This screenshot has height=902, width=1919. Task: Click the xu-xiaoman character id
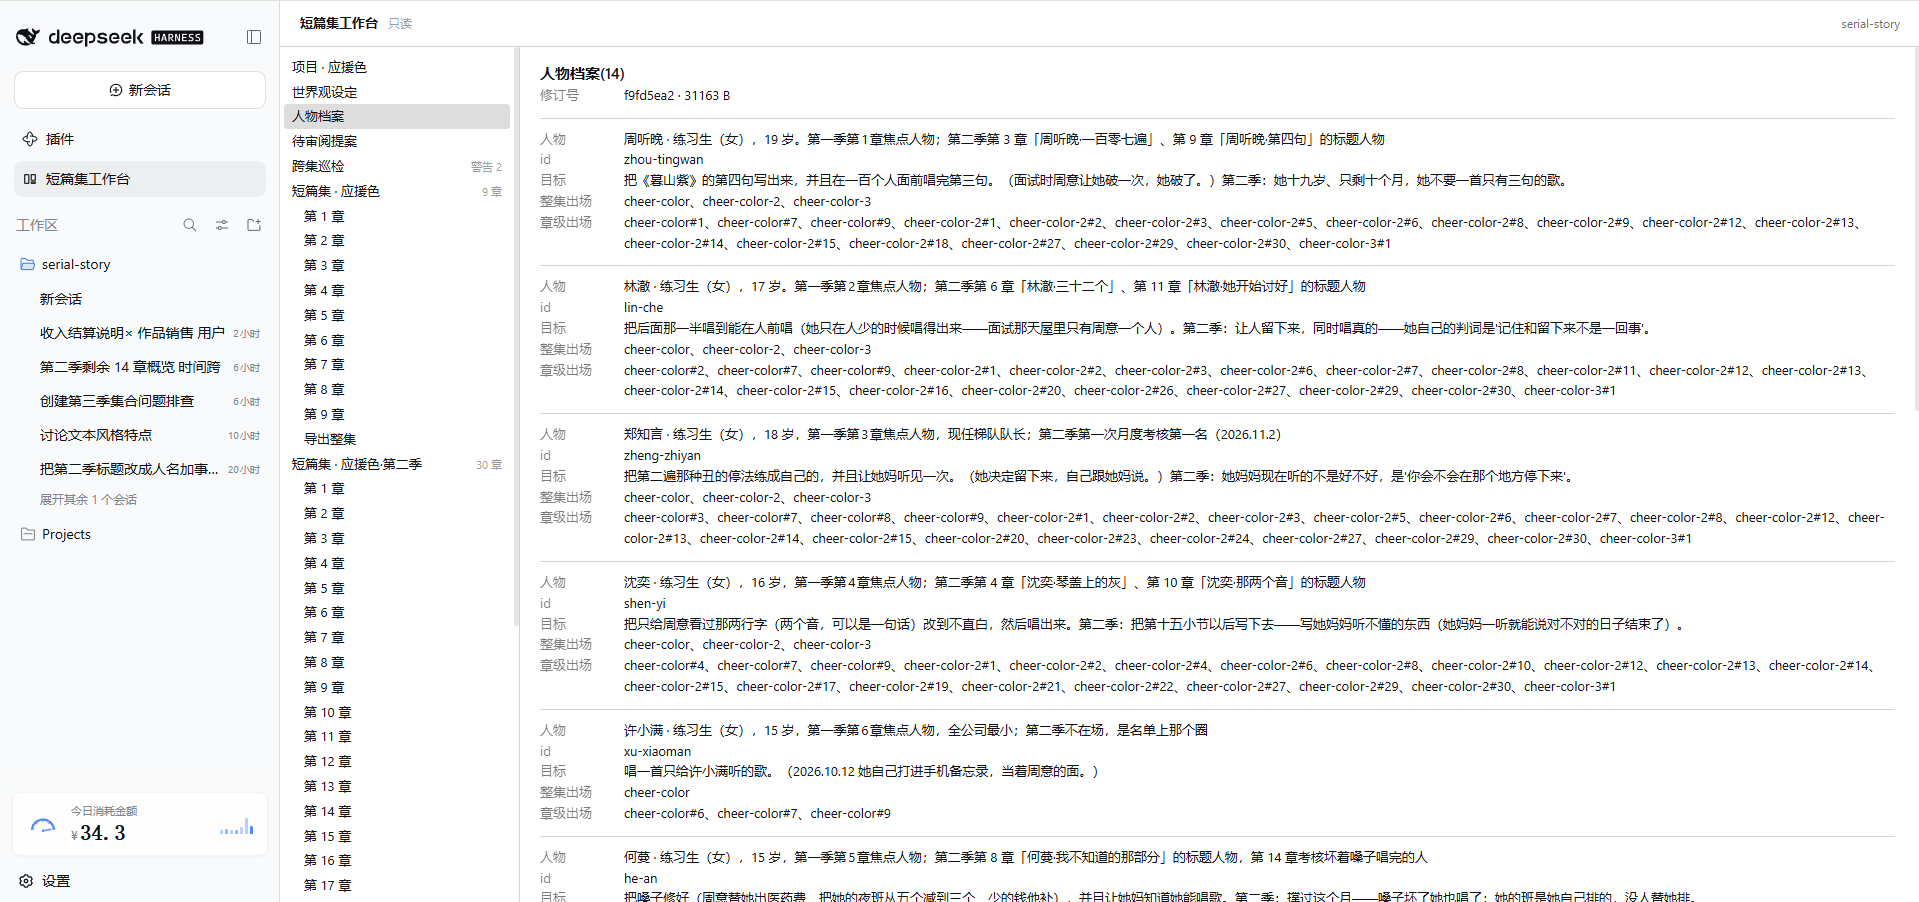[657, 751]
